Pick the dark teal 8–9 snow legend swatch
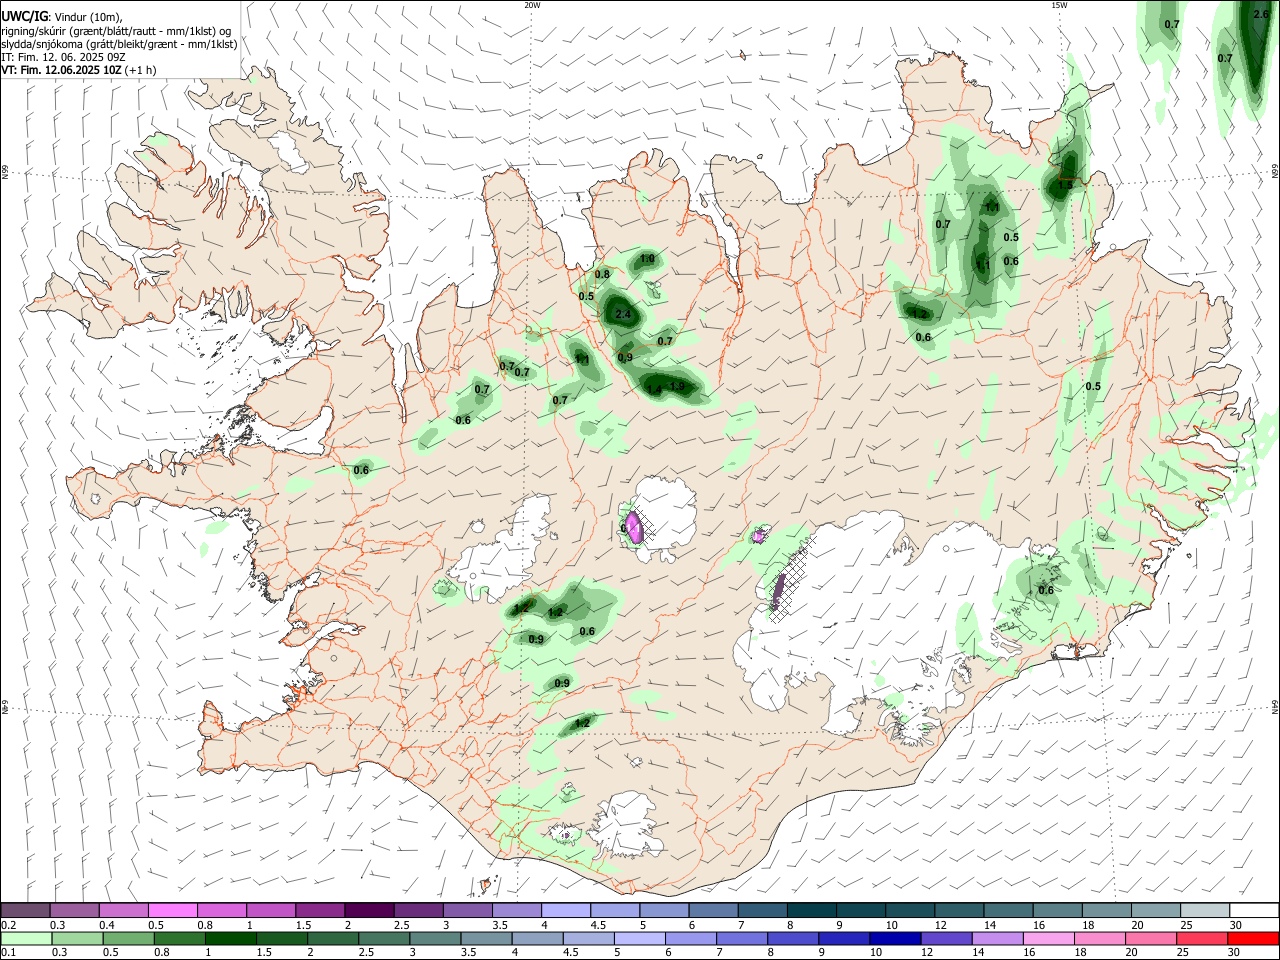 pos(812,910)
